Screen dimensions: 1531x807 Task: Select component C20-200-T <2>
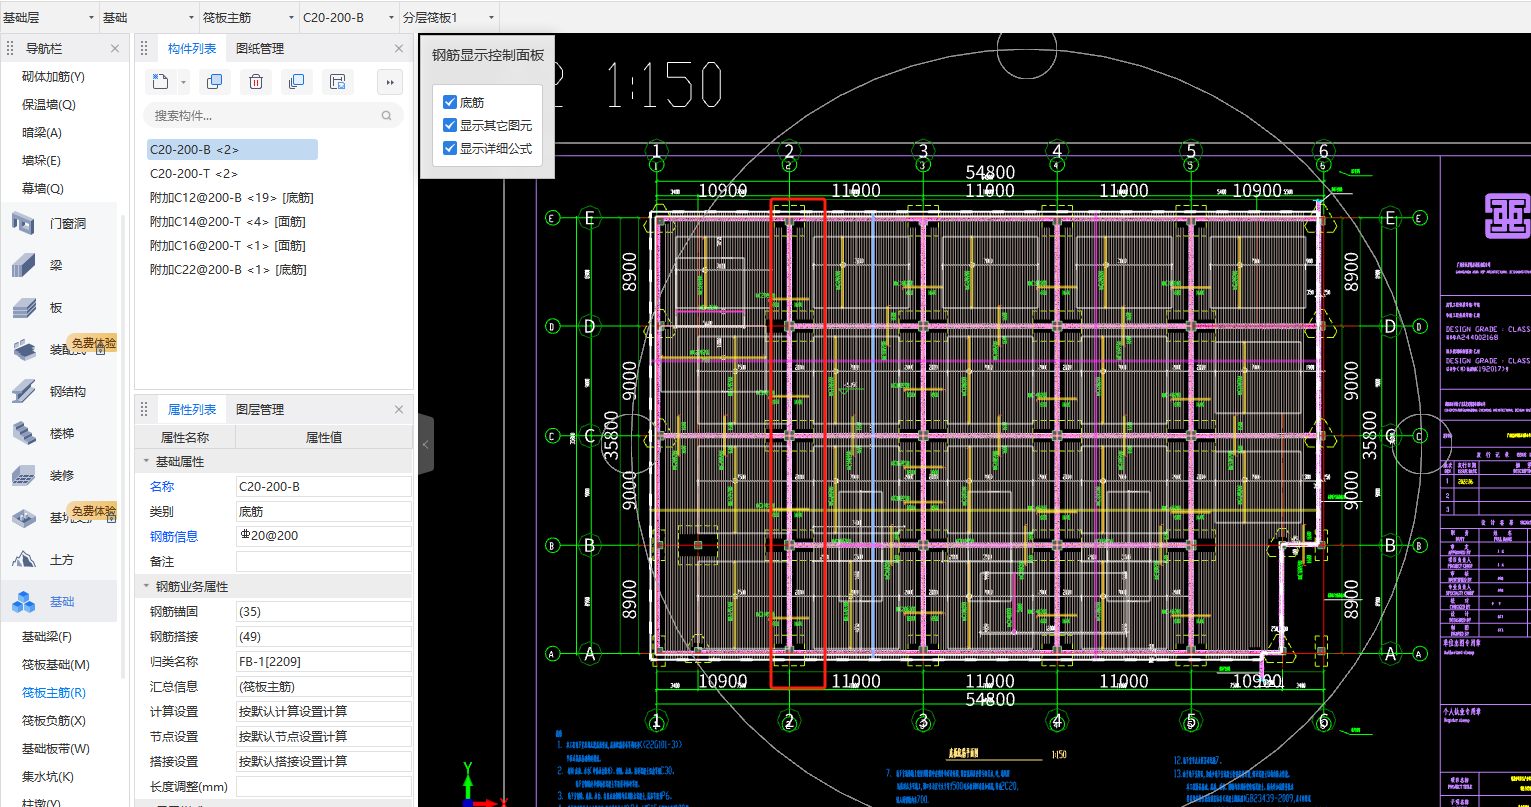tap(194, 173)
